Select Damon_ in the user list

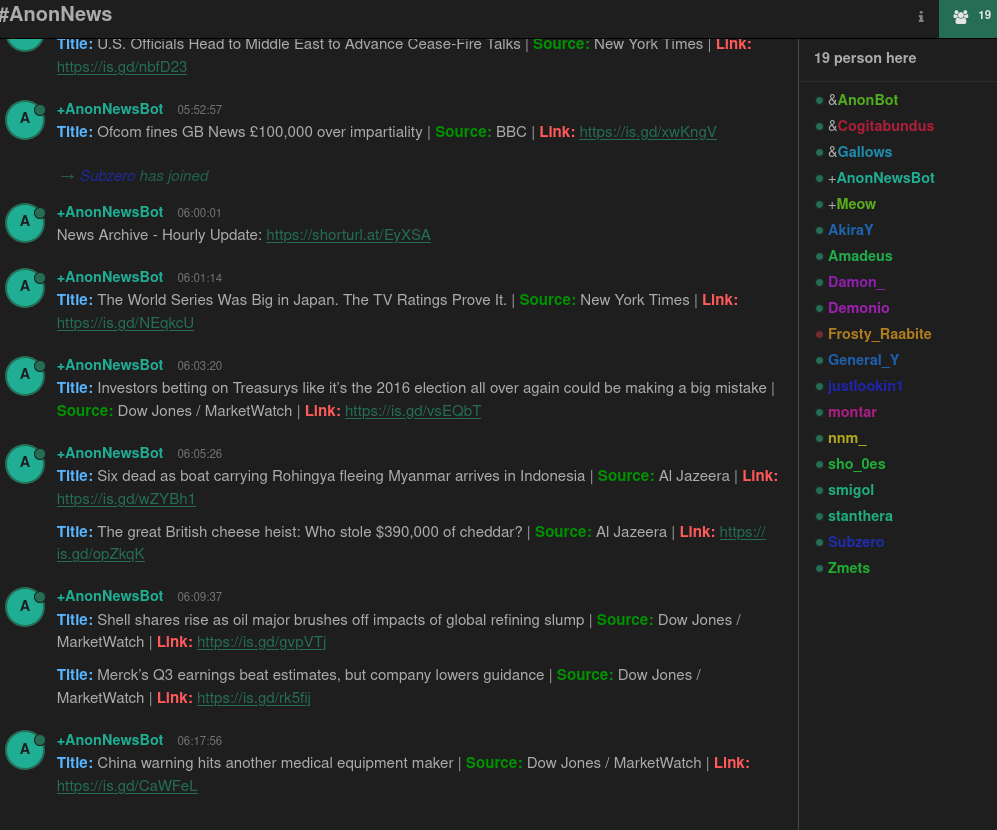[856, 282]
